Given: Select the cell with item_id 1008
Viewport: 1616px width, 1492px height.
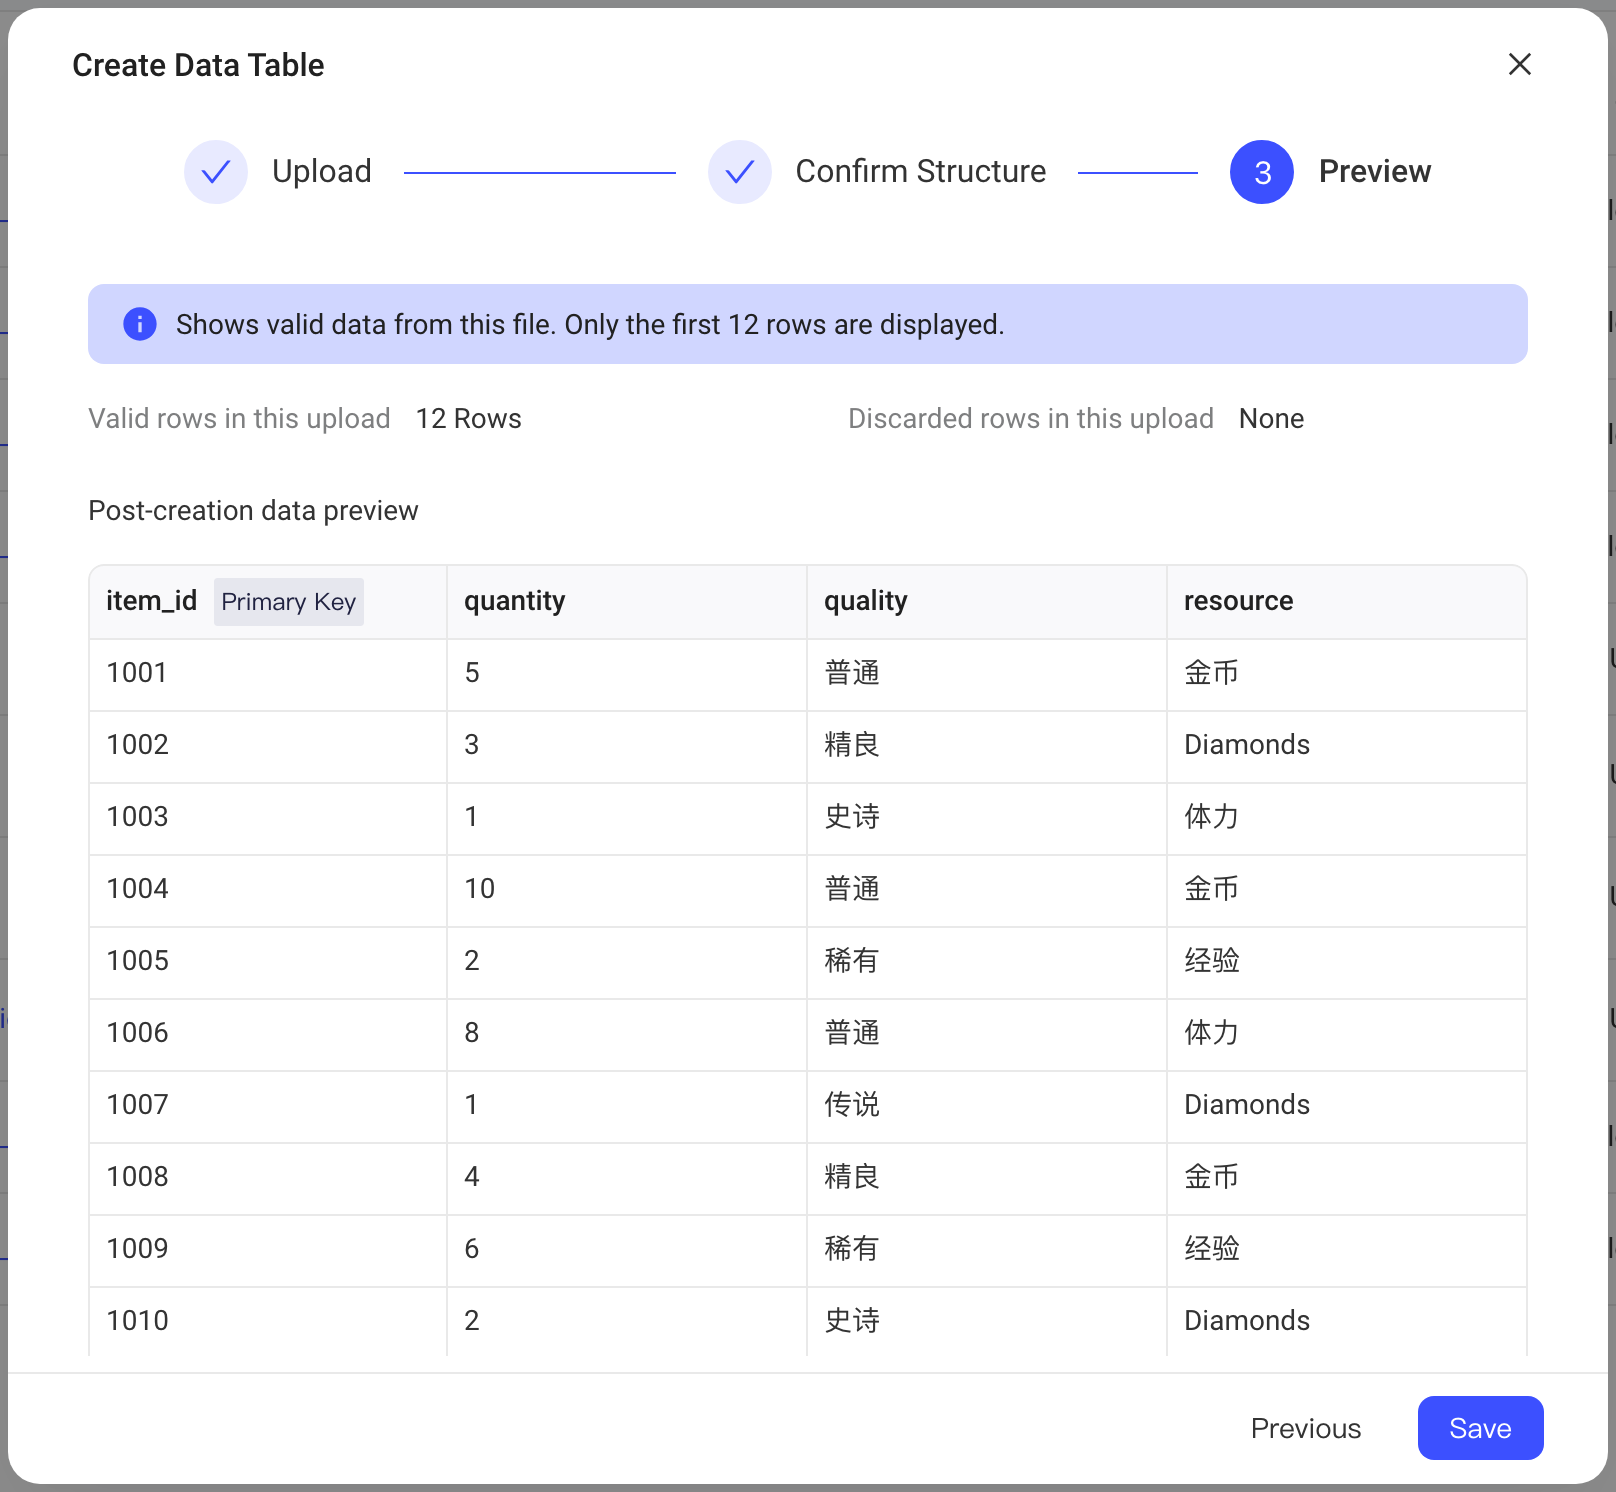Looking at the screenshot, I should 268,1179.
